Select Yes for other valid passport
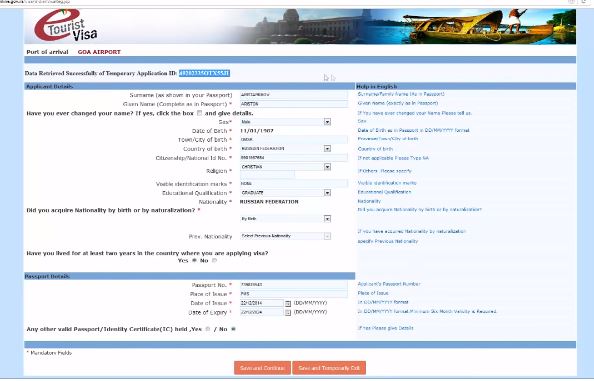The width and height of the screenshot is (594, 381). [x=208, y=329]
